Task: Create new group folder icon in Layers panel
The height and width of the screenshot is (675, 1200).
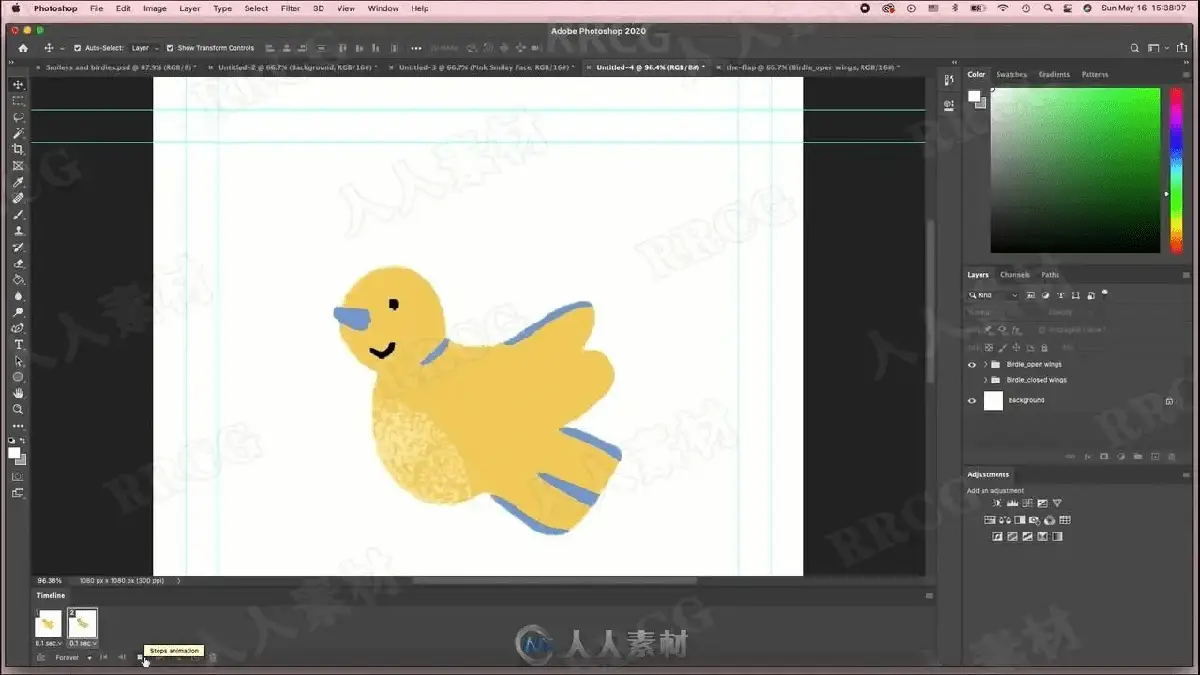Action: click(1138, 456)
